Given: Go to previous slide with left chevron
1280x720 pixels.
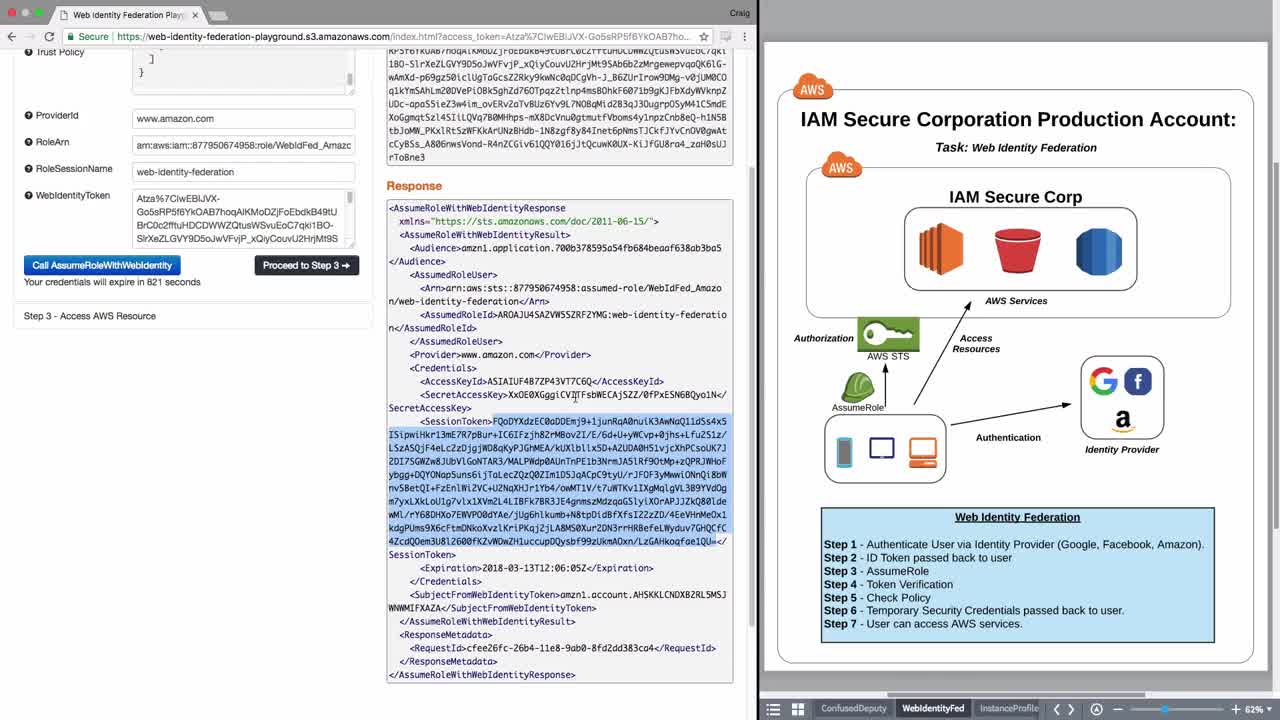Looking at the screenshot, I should pyautogui.click(x=1056, y=709).
